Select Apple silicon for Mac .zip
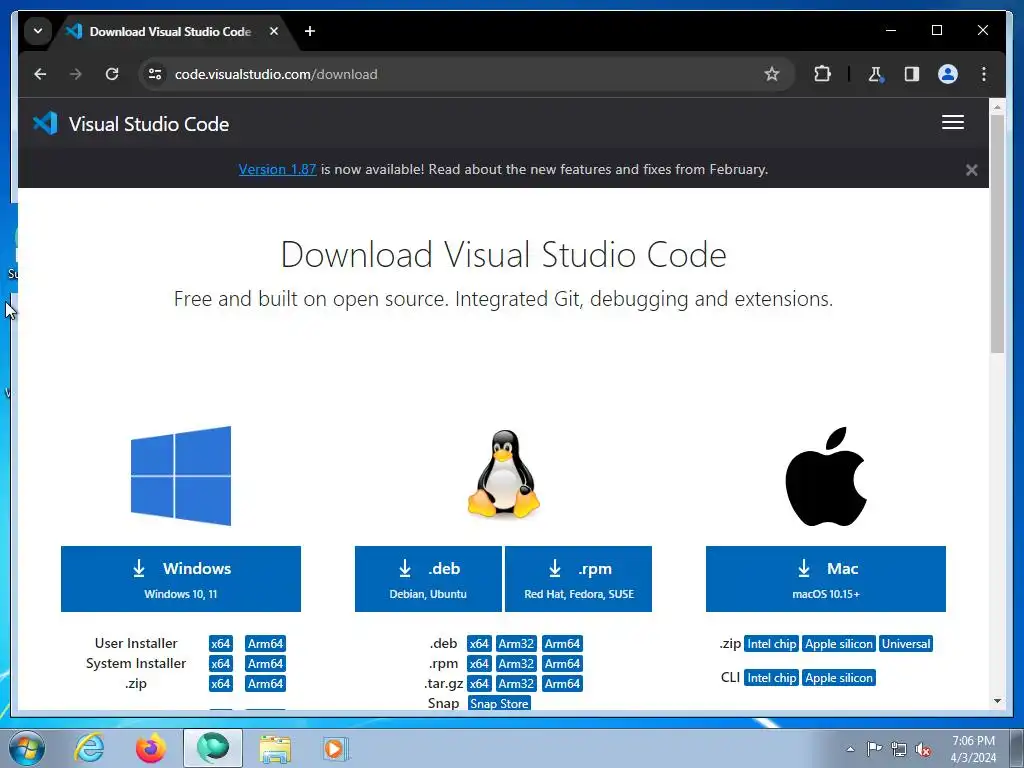Image resolution: width=1024 pixels, height=768 pixels. click(839, 644)
